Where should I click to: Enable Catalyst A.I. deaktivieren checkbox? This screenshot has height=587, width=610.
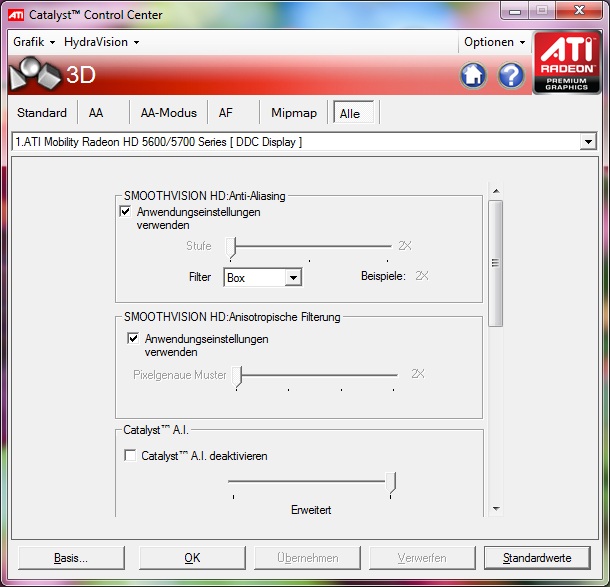click(130, 455)
